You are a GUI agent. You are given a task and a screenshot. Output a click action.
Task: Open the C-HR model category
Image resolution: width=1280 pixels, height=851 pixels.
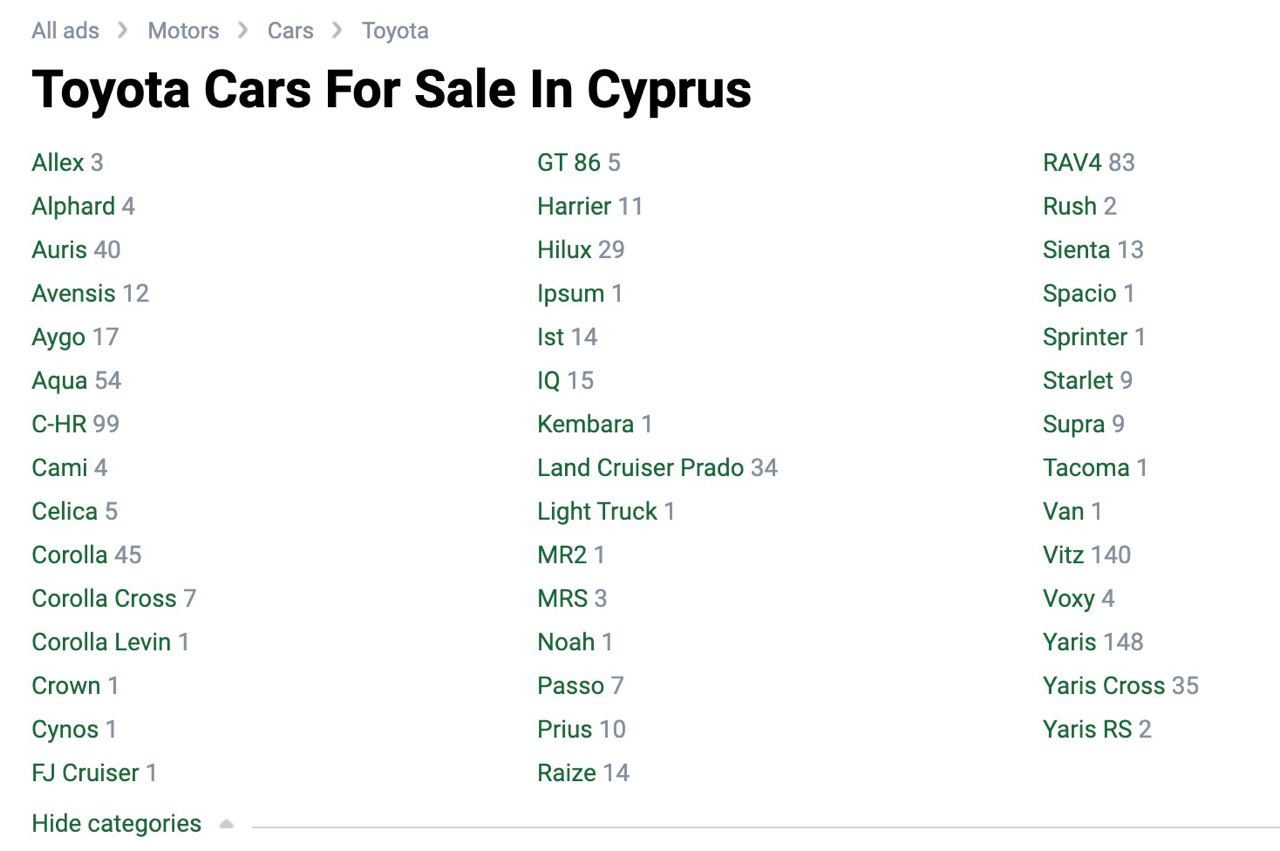(59, 424)
